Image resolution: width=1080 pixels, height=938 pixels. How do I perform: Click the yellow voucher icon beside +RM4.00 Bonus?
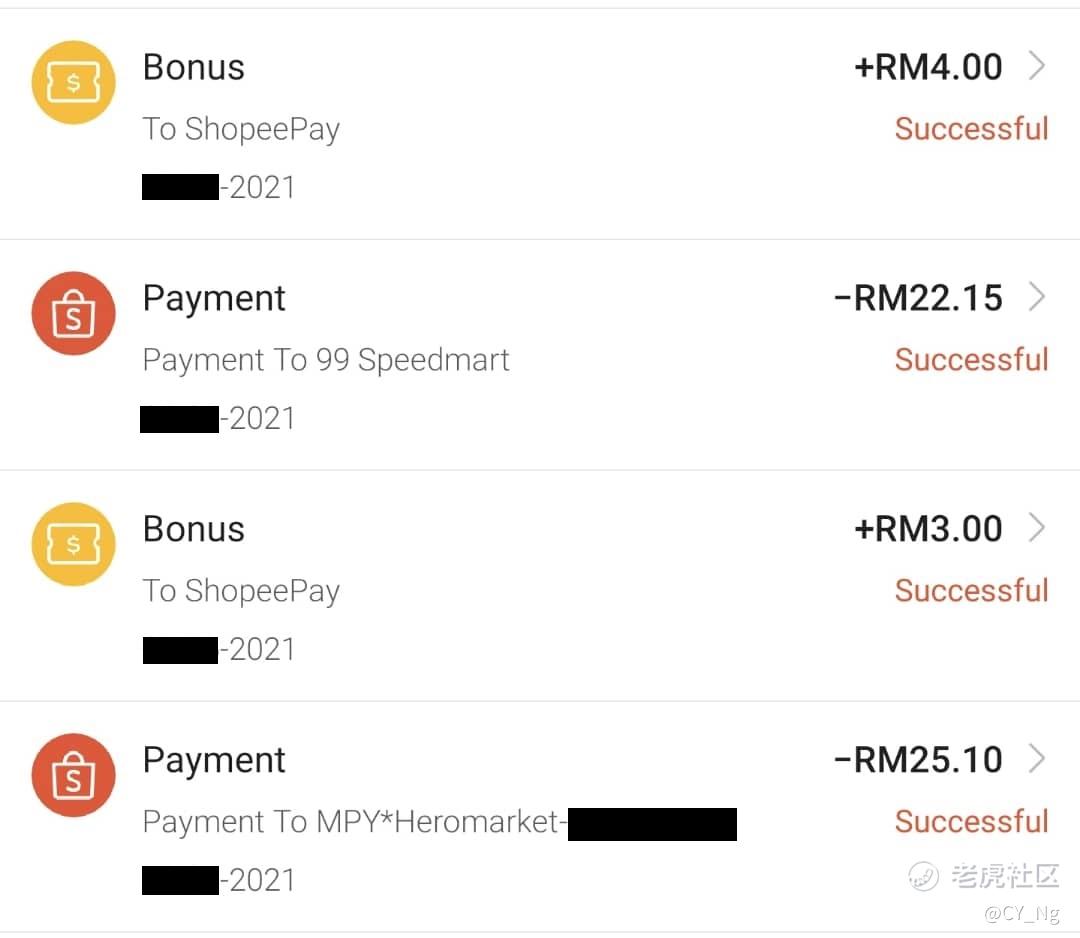73,83
